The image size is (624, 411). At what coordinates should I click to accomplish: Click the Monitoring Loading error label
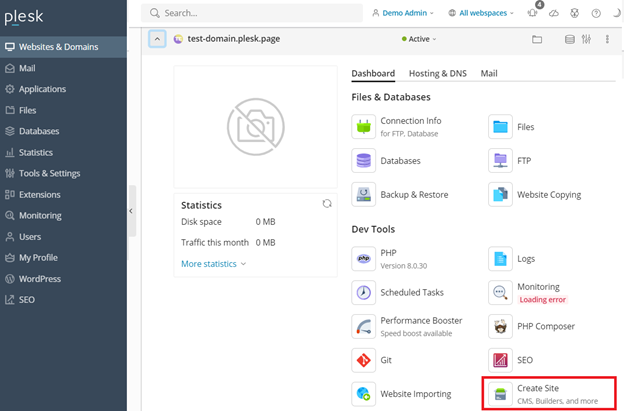pos(542,300)
